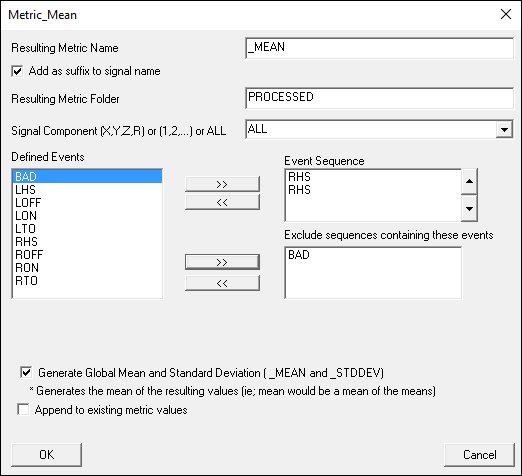The height and width of the screenshot is (476, 522).
Task: Remove event from Event Sequence list
Action: point(222,202)
